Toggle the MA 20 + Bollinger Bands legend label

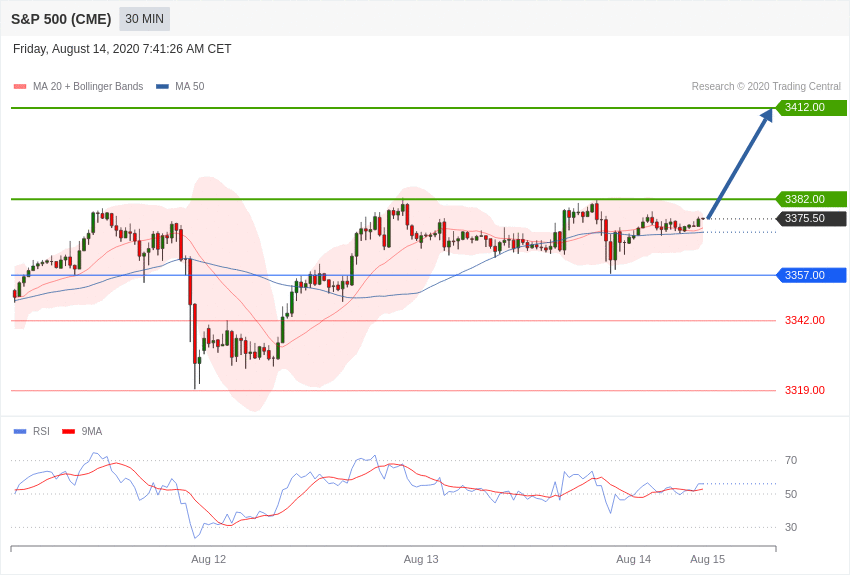click(88, 87)
